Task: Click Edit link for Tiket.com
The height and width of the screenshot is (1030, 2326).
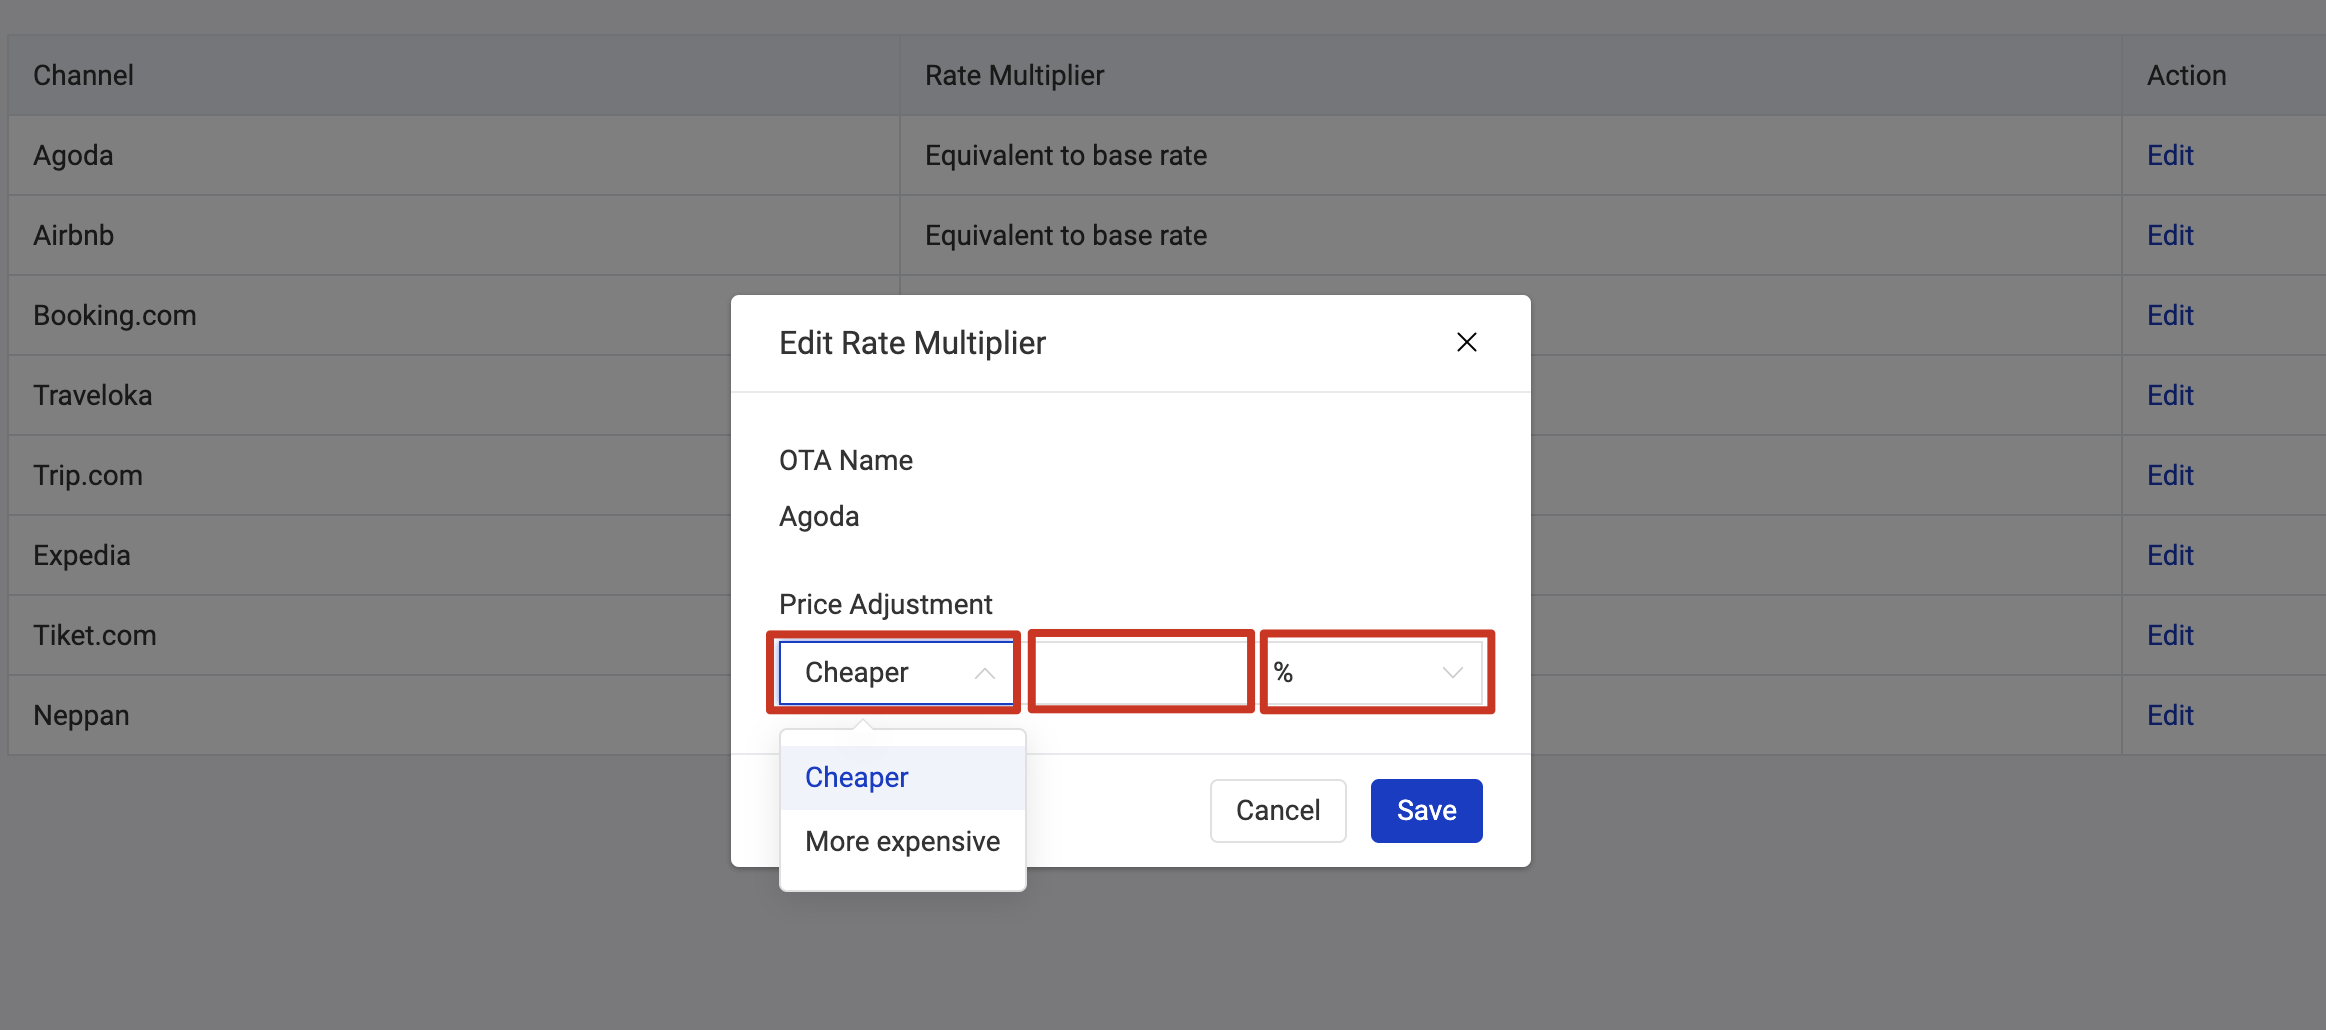Action: (x=2169, y=635)
